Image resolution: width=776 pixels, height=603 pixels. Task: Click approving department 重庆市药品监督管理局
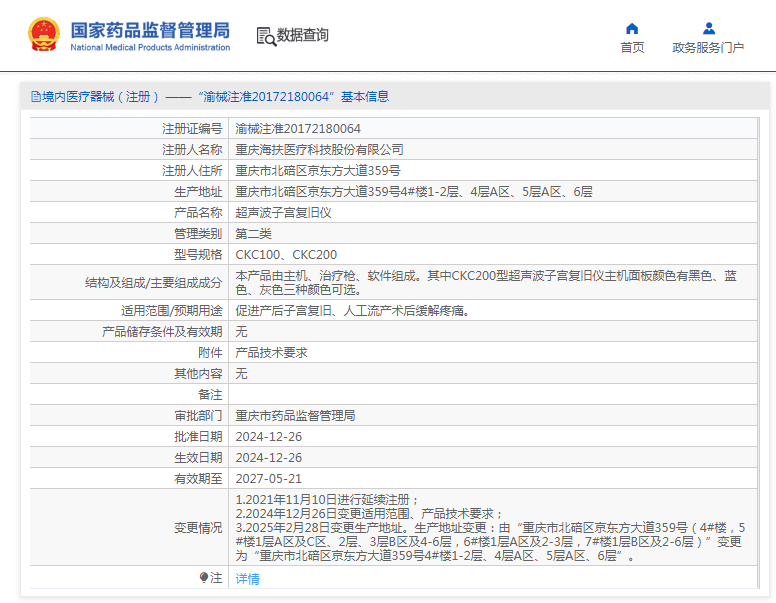click(x=295, y=416)
